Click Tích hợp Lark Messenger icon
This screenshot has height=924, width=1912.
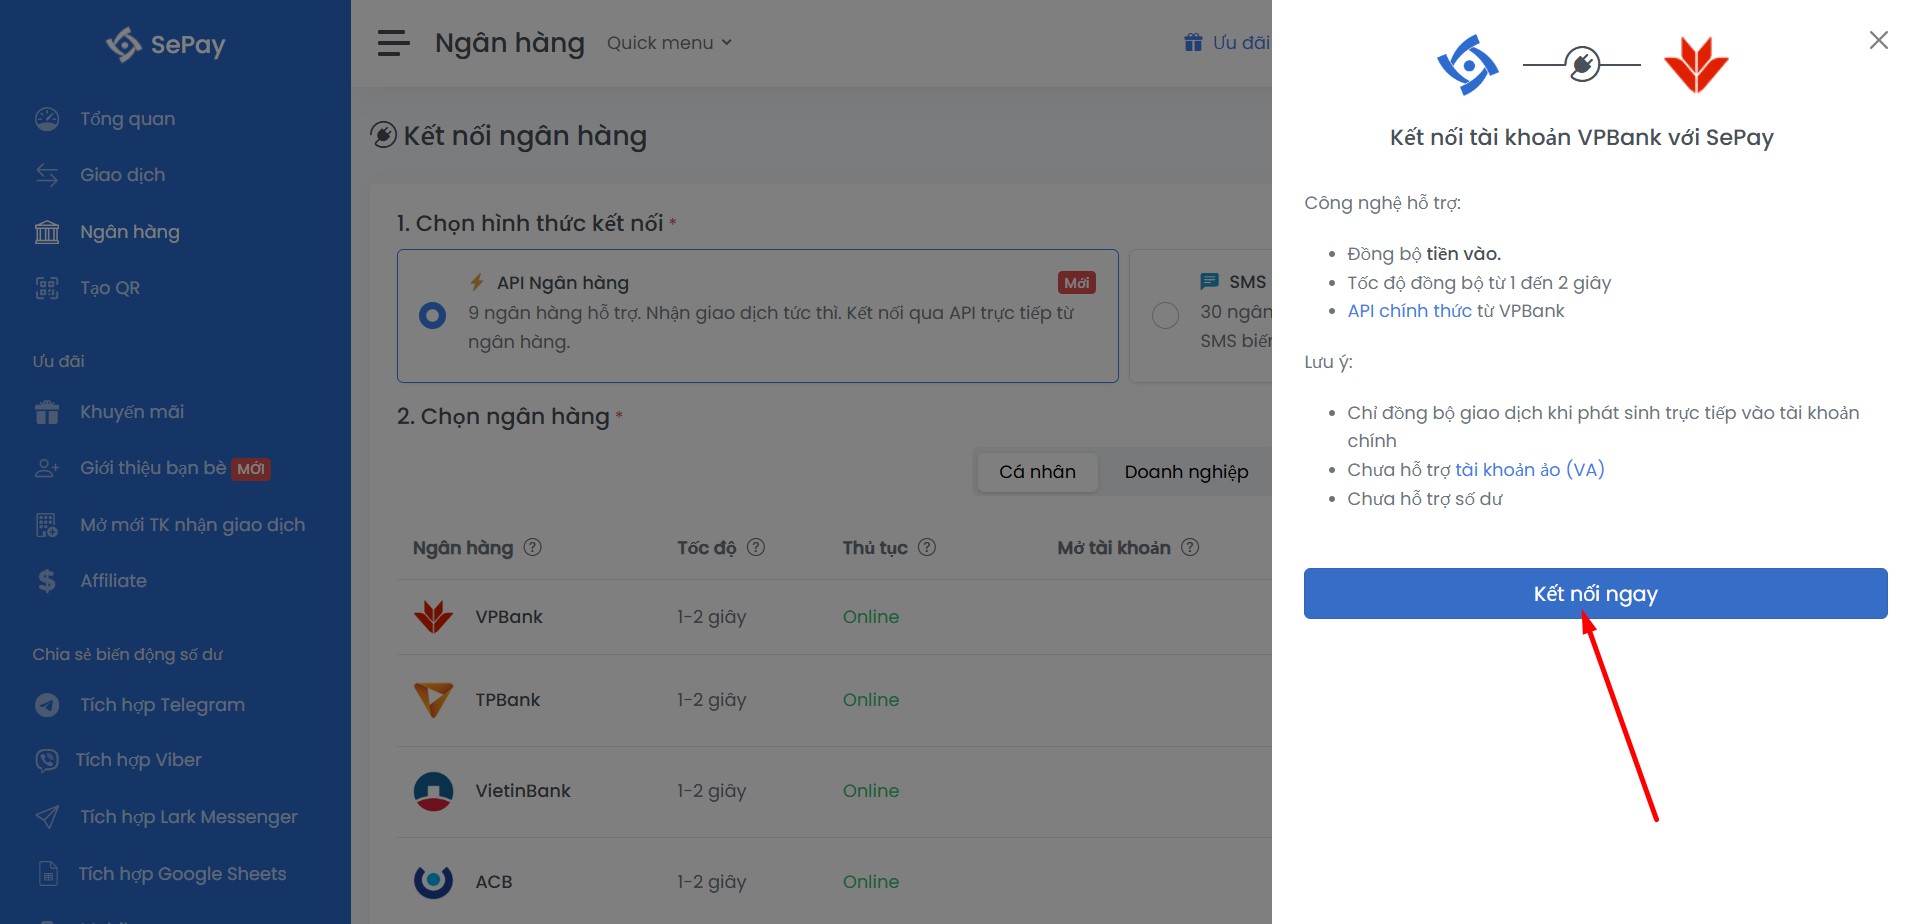point(47,817)
